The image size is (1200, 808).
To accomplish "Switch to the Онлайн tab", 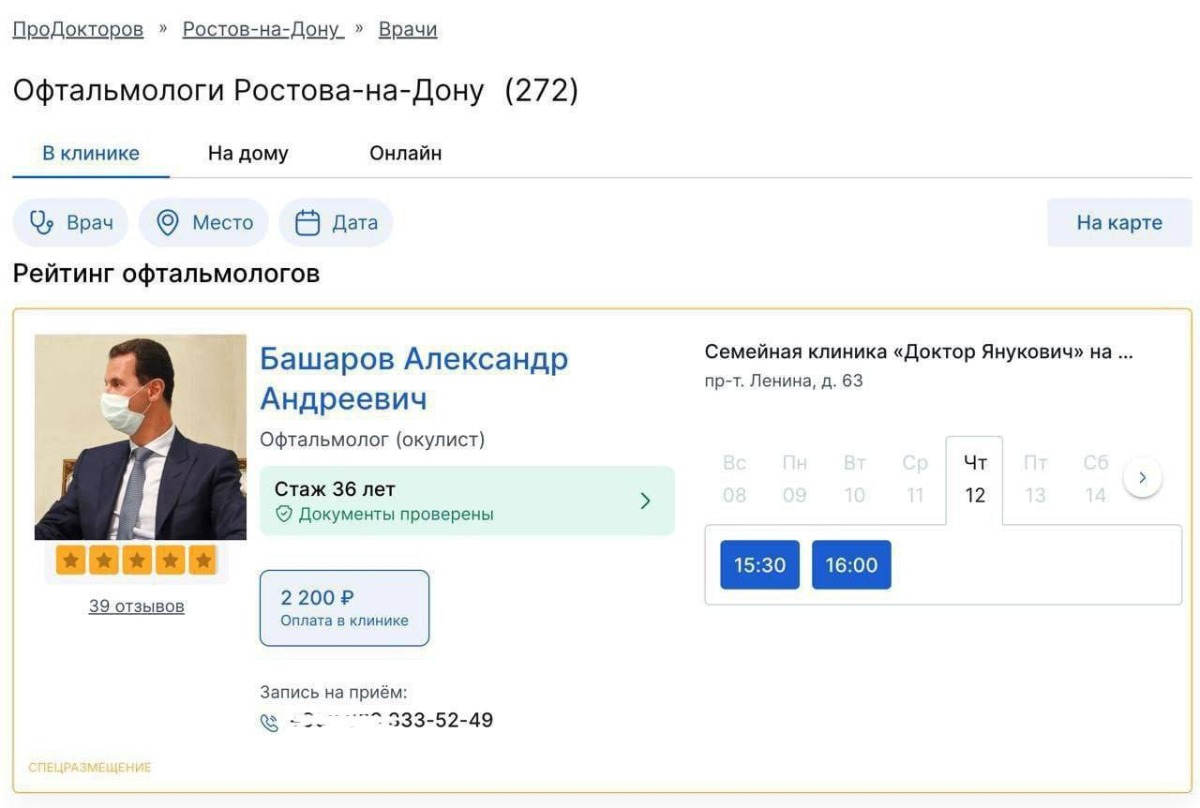I will 405,153.
